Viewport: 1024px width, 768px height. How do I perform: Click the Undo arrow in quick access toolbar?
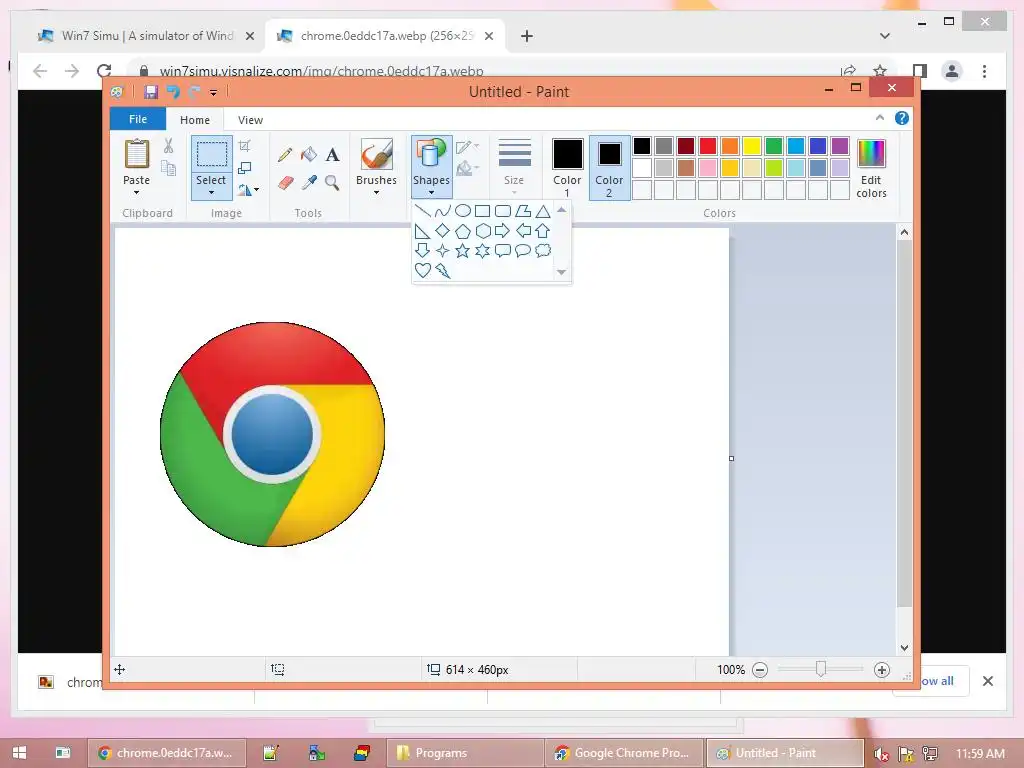pos(173,92)
